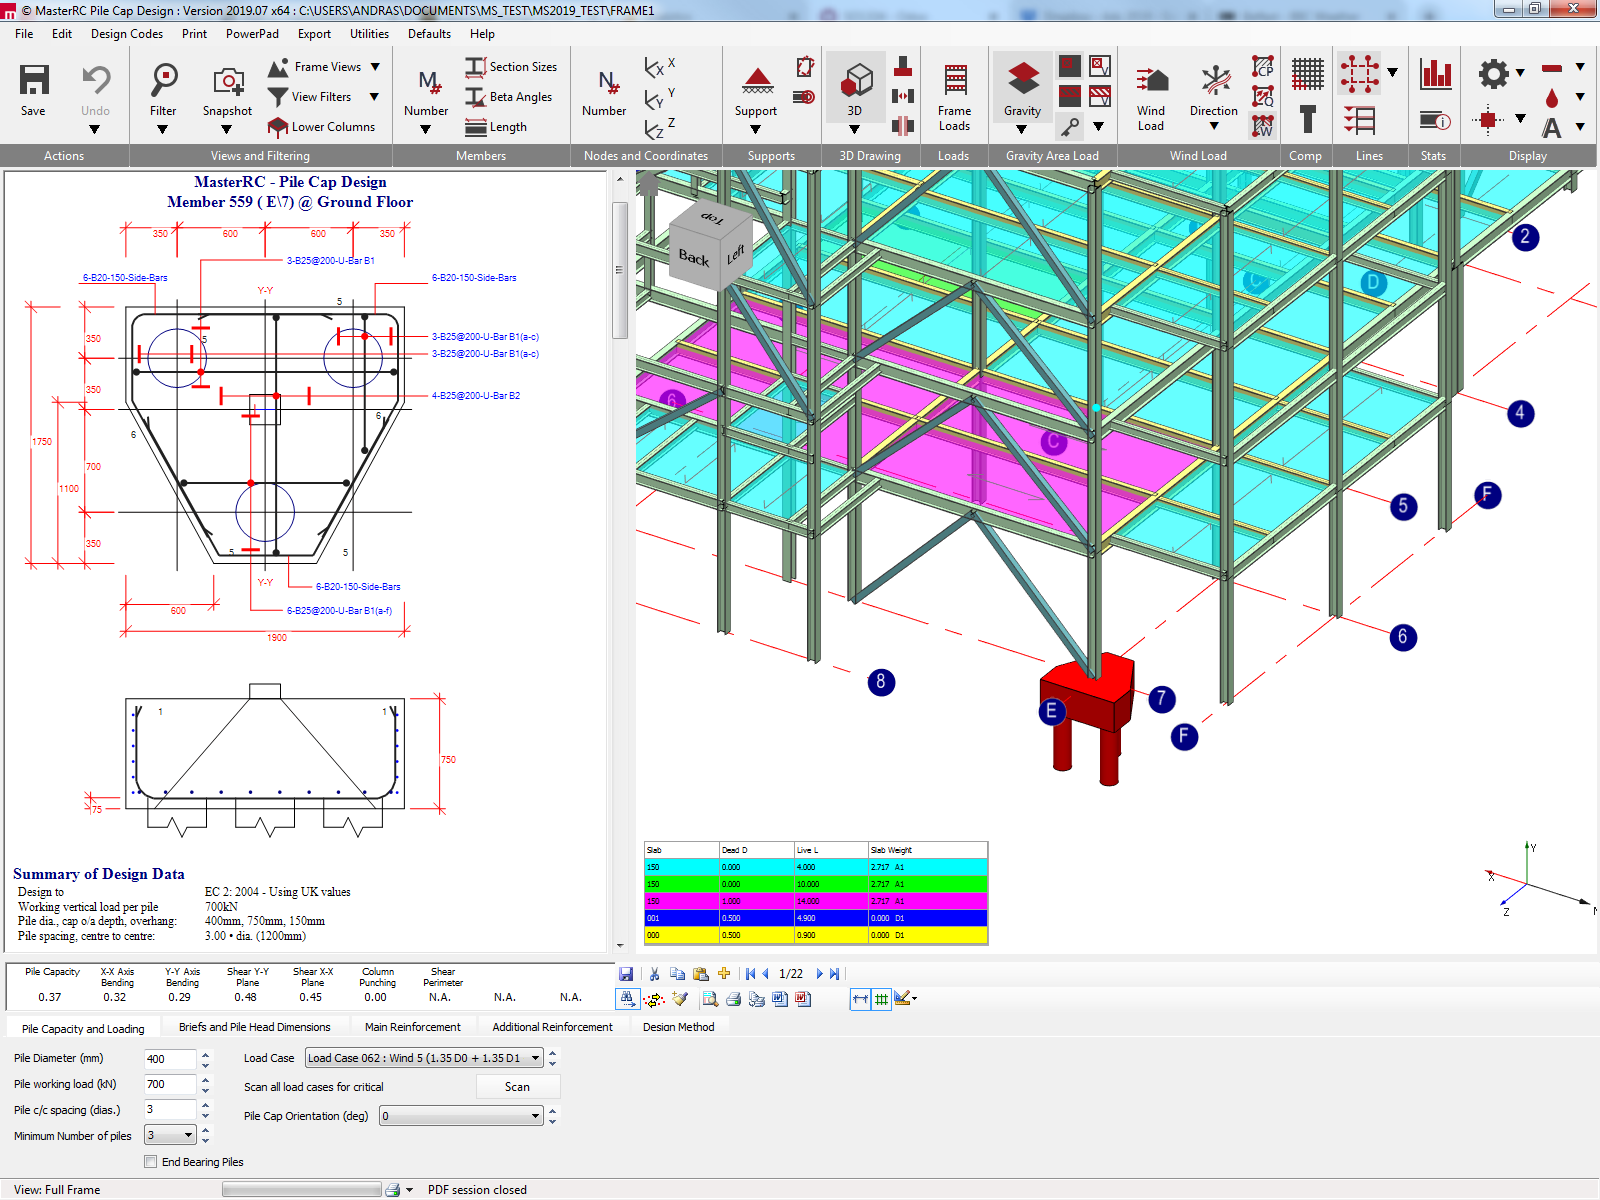Switch to Additional Reinforcement tab

pos(552,1027)
